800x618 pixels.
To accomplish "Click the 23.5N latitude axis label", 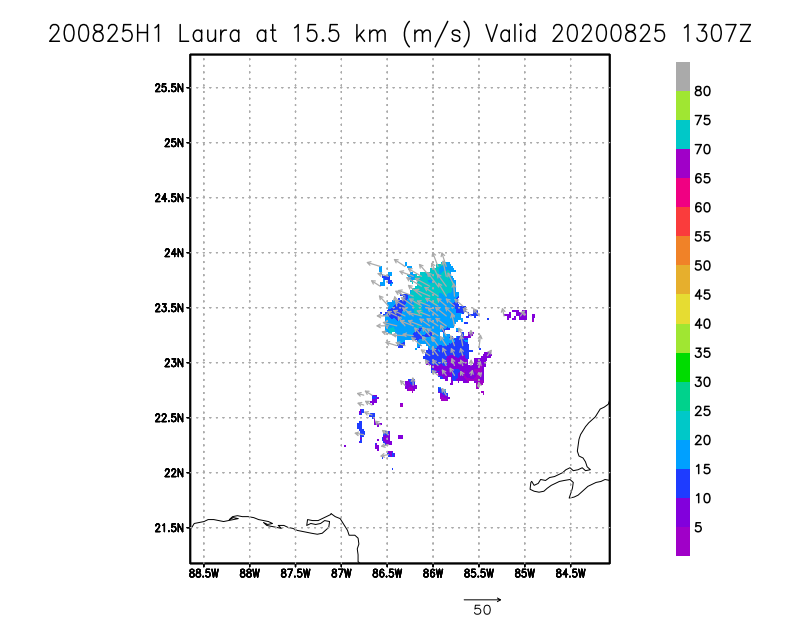I will click(169, 308).
